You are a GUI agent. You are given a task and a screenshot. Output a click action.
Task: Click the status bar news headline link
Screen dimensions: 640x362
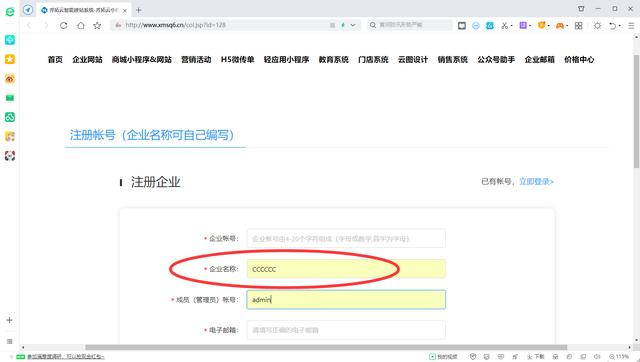pos(65,357)
